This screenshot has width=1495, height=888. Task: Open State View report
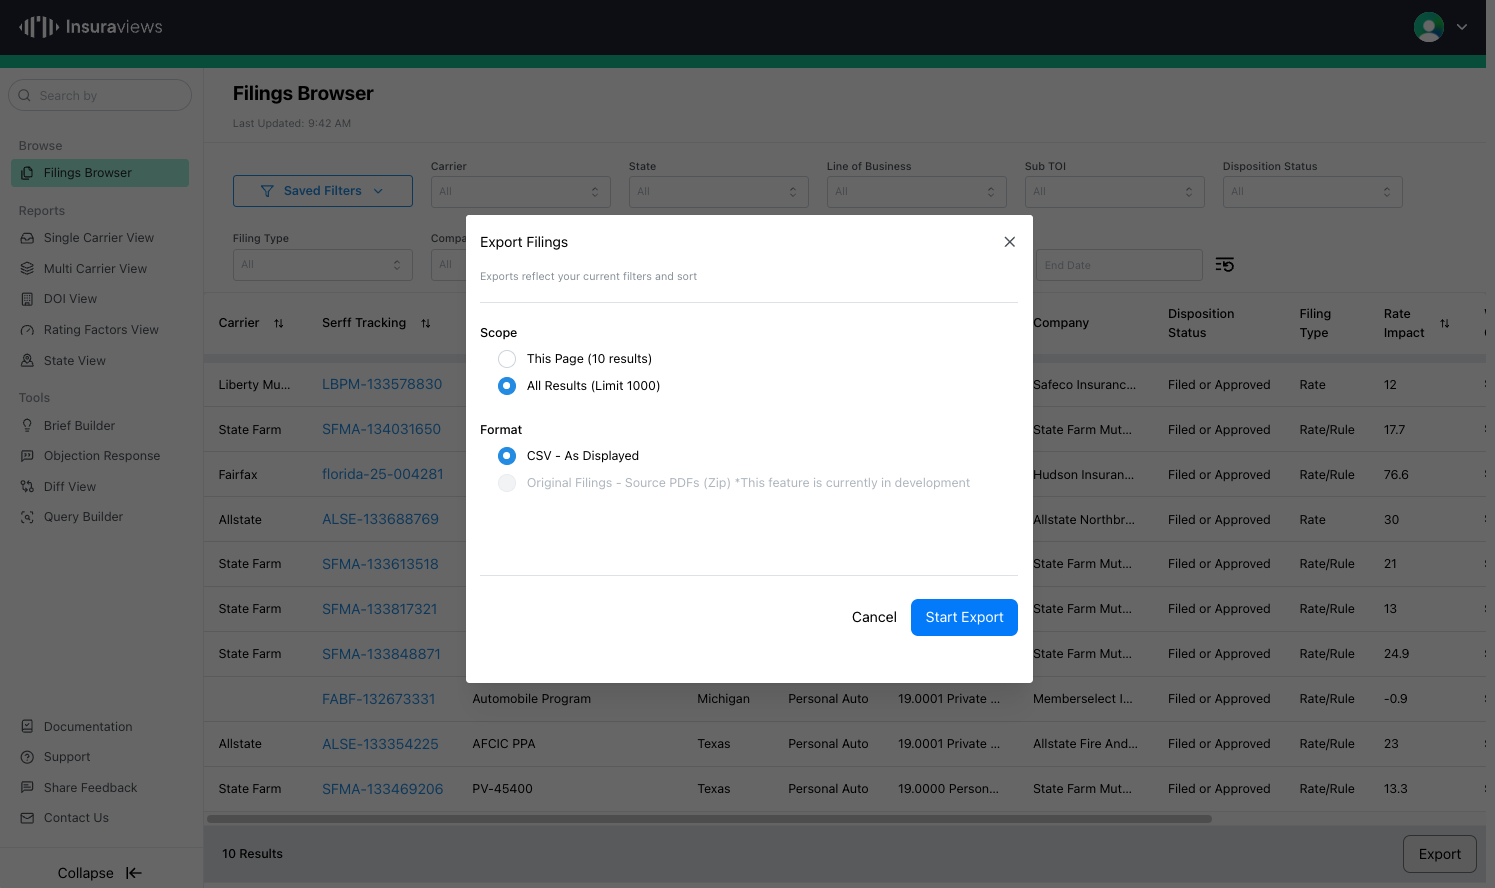point(75,361)
